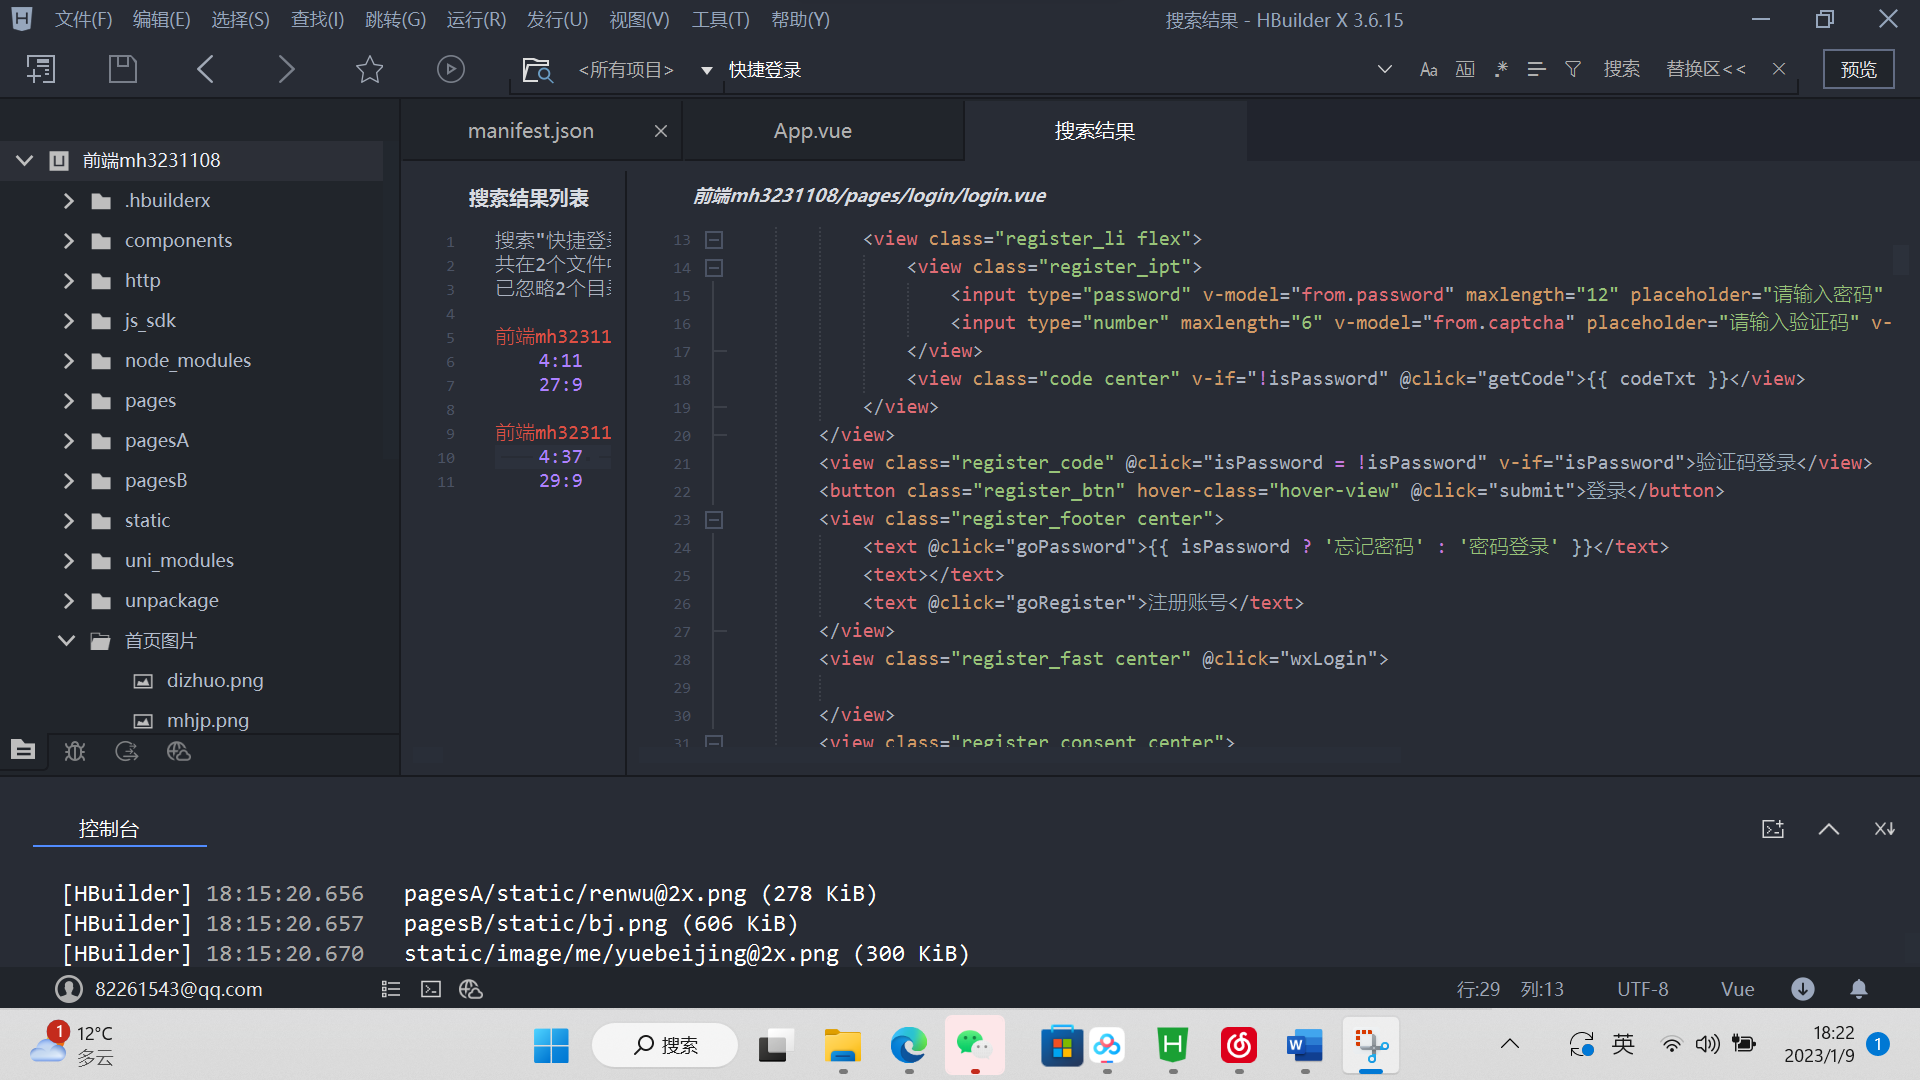Open the 运行(R) menu
The image size is (1920, 1080).
[x=477, y=20]
